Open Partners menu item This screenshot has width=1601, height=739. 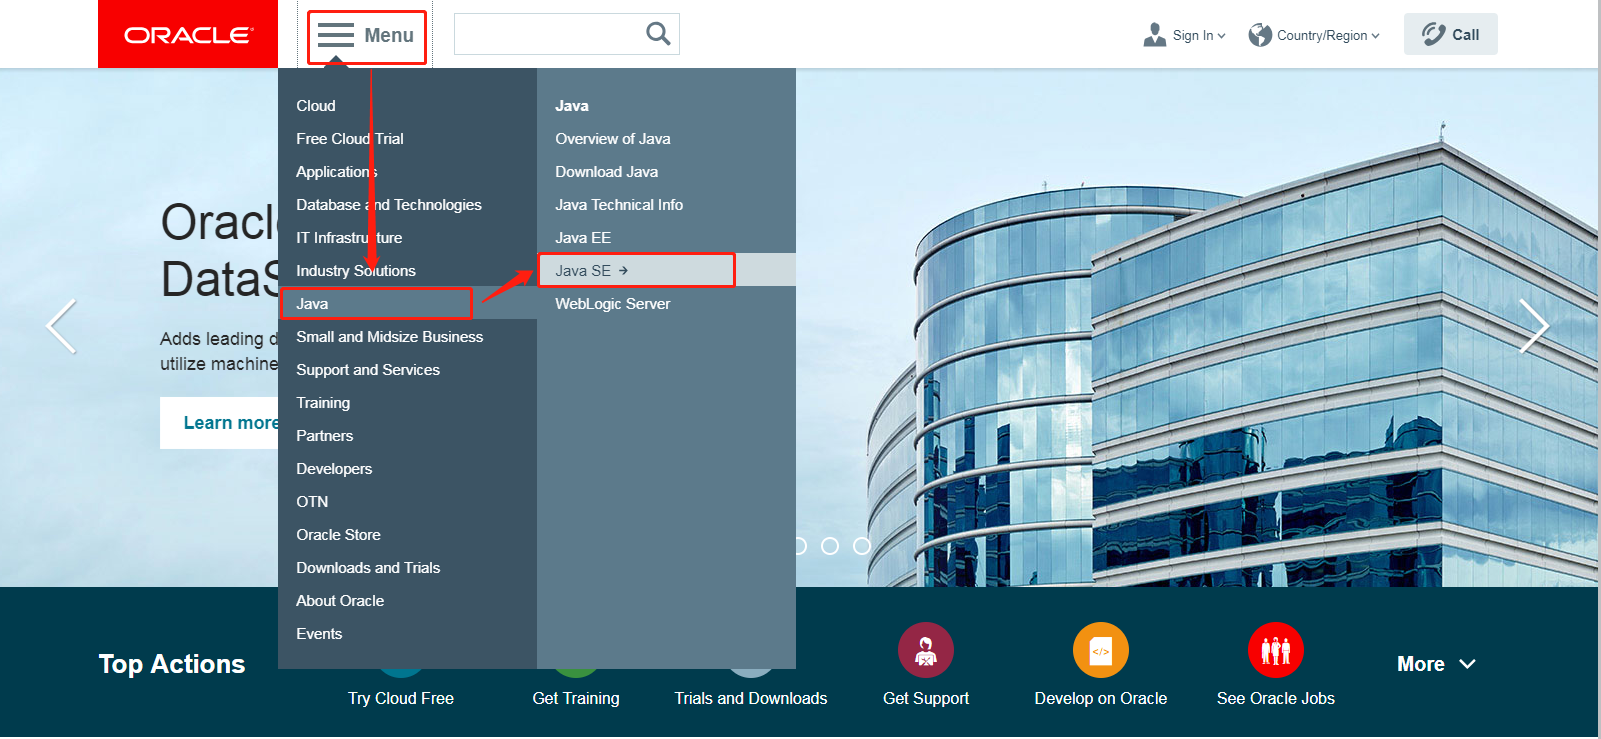[x=325, y=435]
